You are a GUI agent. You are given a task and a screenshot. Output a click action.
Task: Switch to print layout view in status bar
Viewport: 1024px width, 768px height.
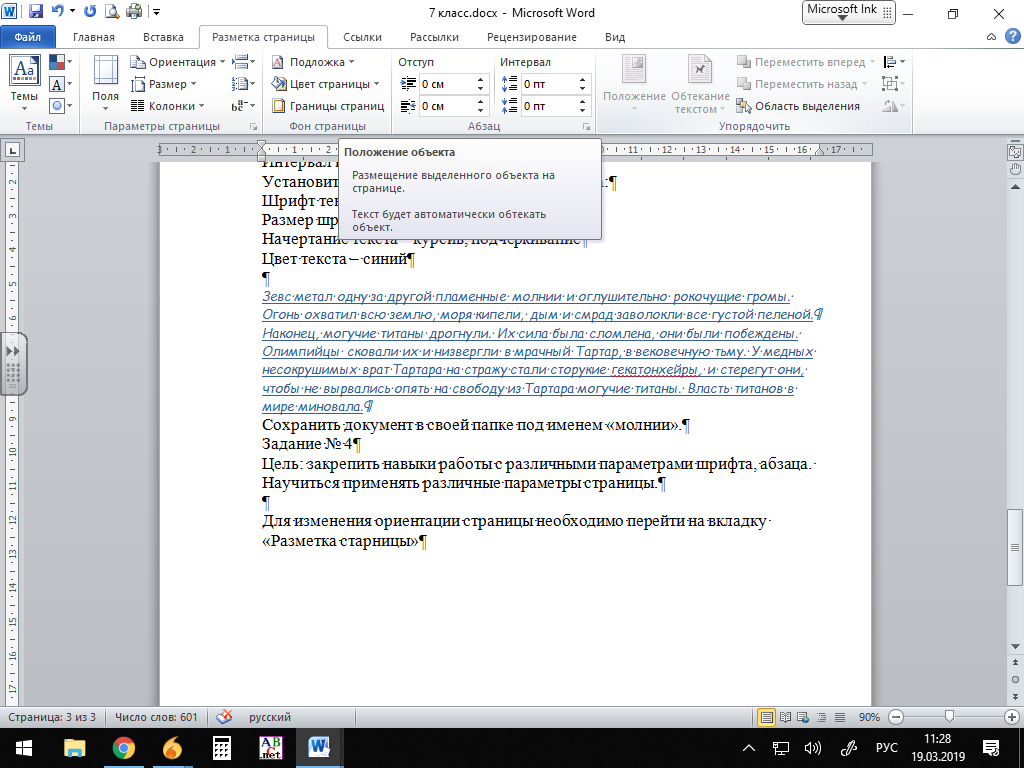[x=767, y=717]
